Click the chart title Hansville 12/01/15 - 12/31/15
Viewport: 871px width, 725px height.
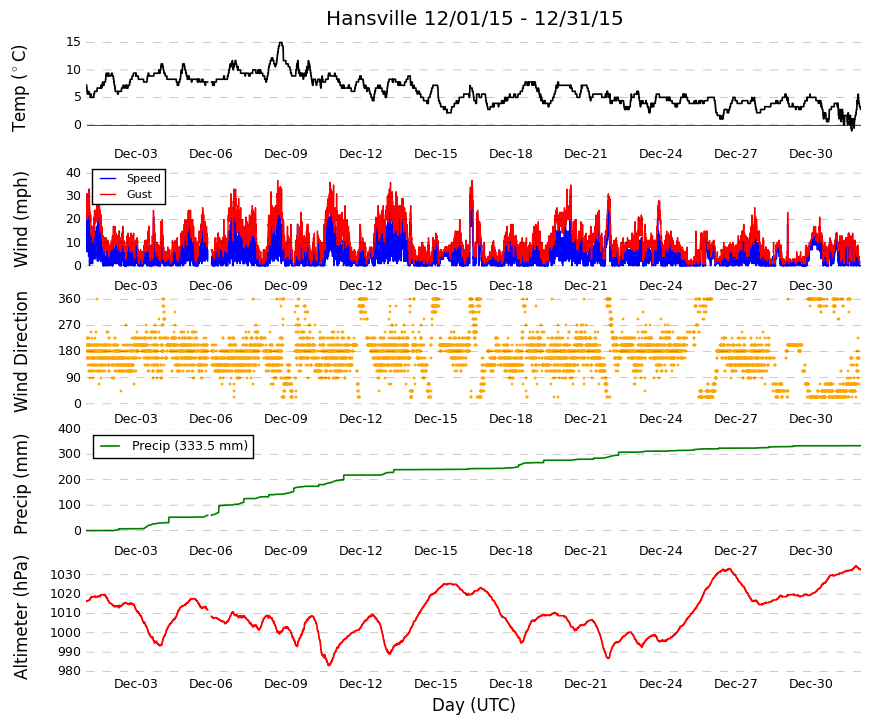click(x=474, y=18)
